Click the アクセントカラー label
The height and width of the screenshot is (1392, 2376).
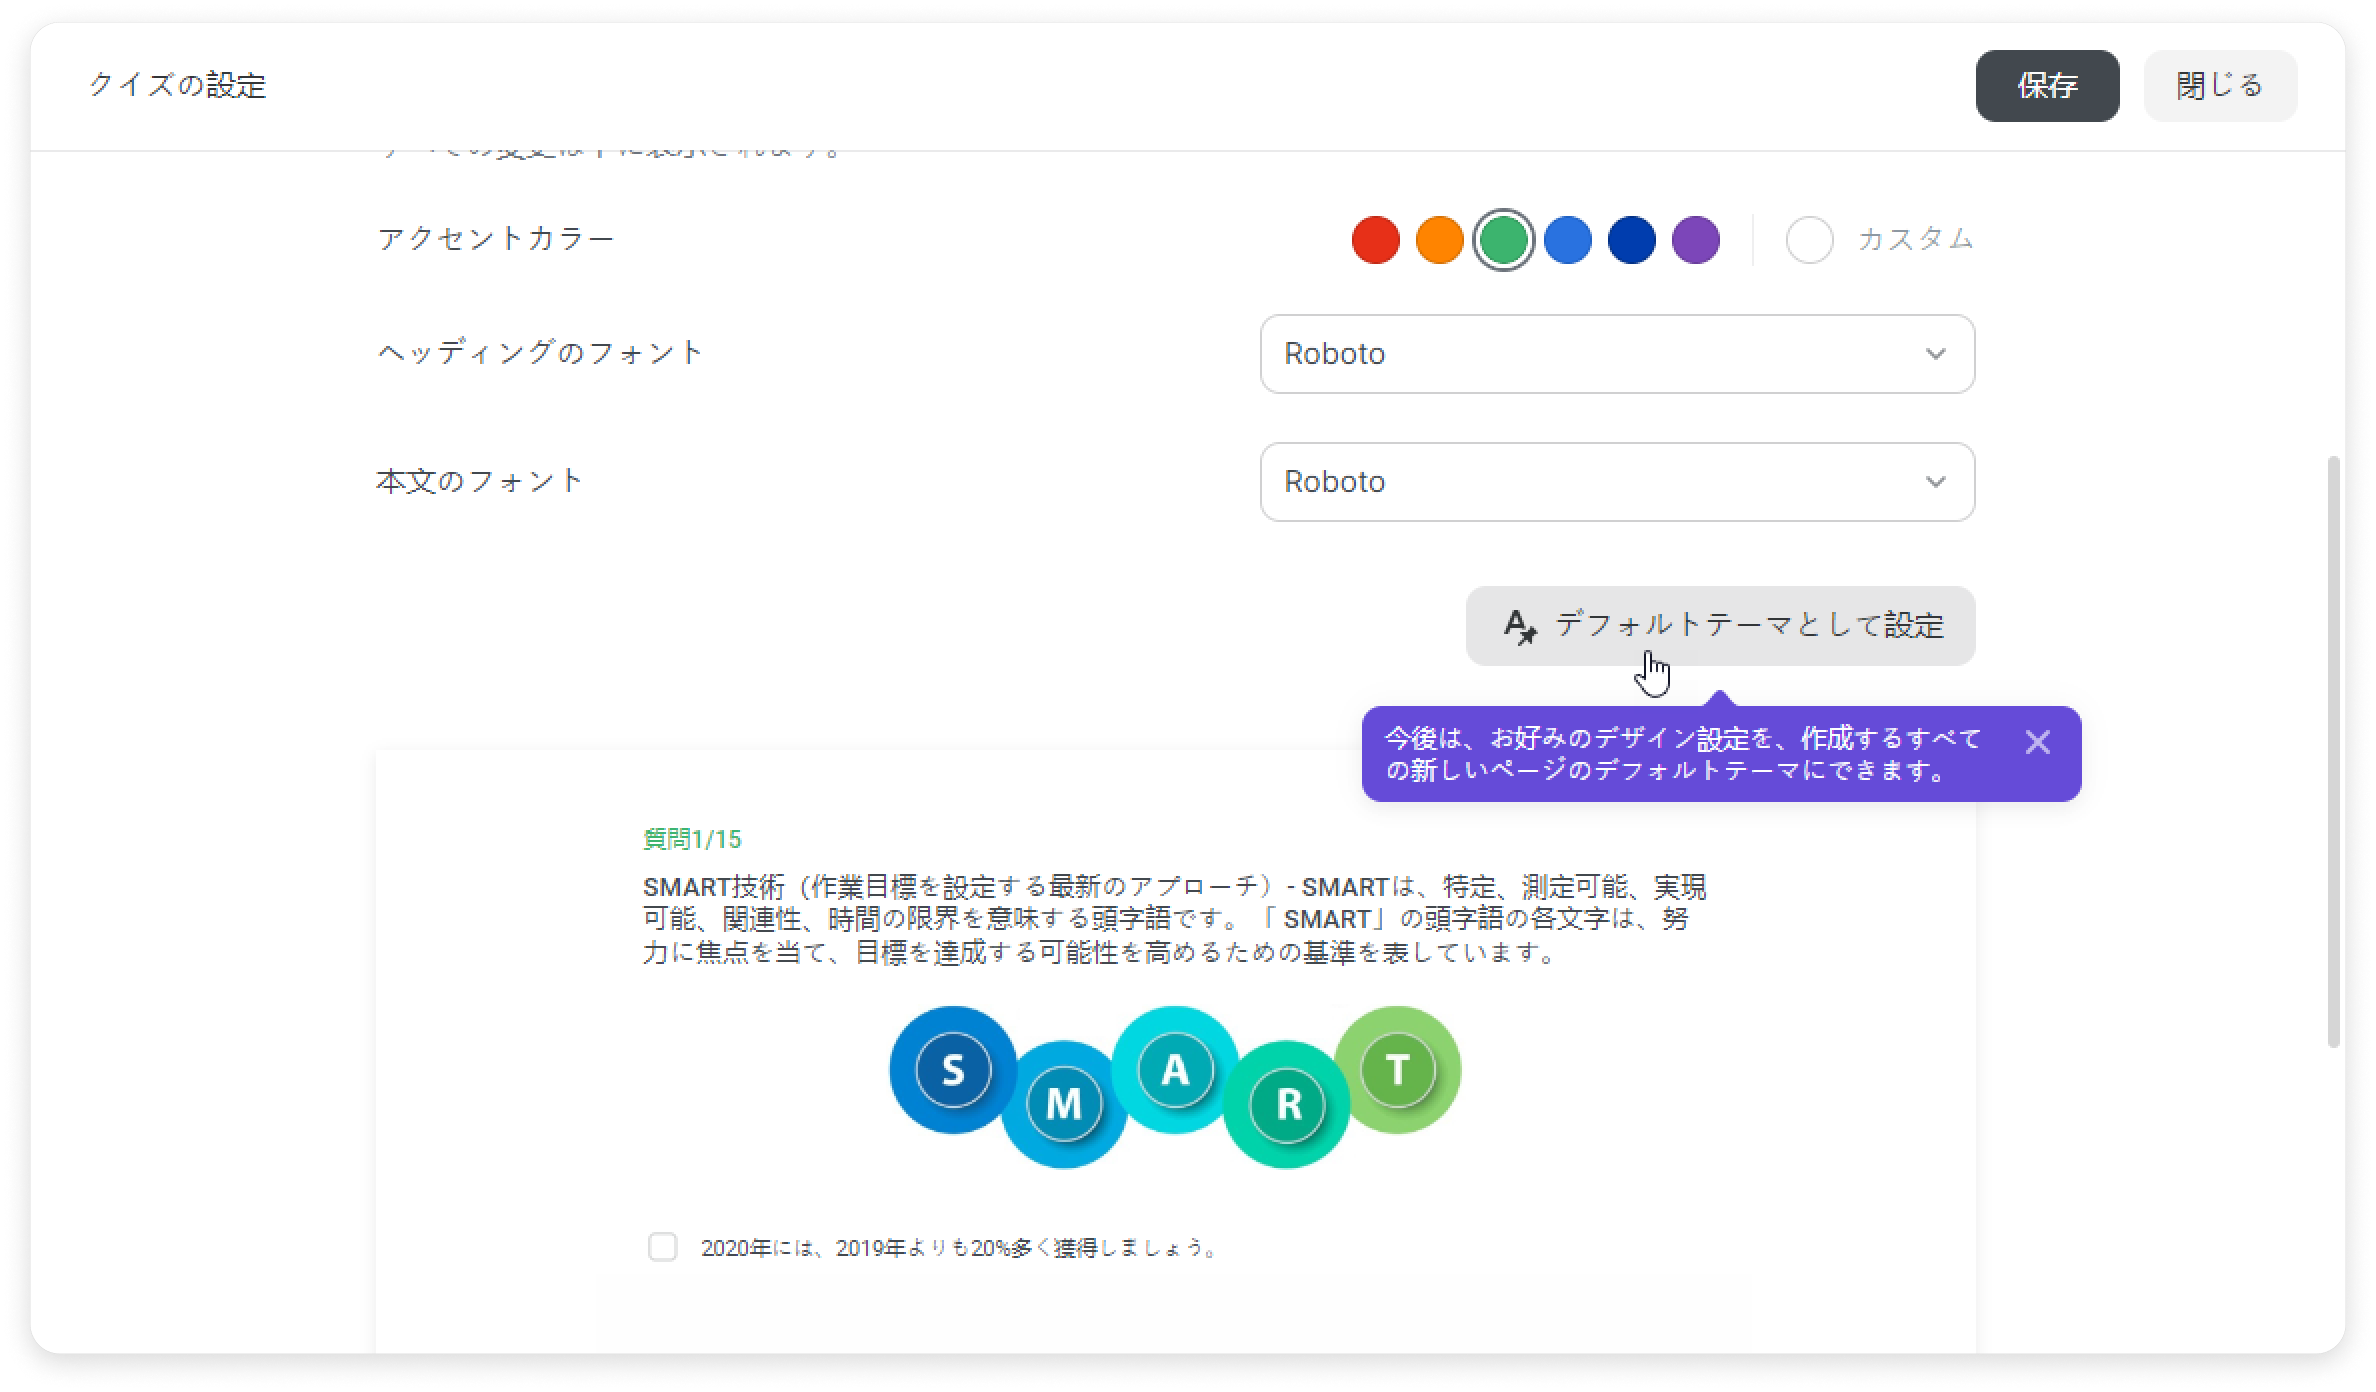click(x=495, y=239)
